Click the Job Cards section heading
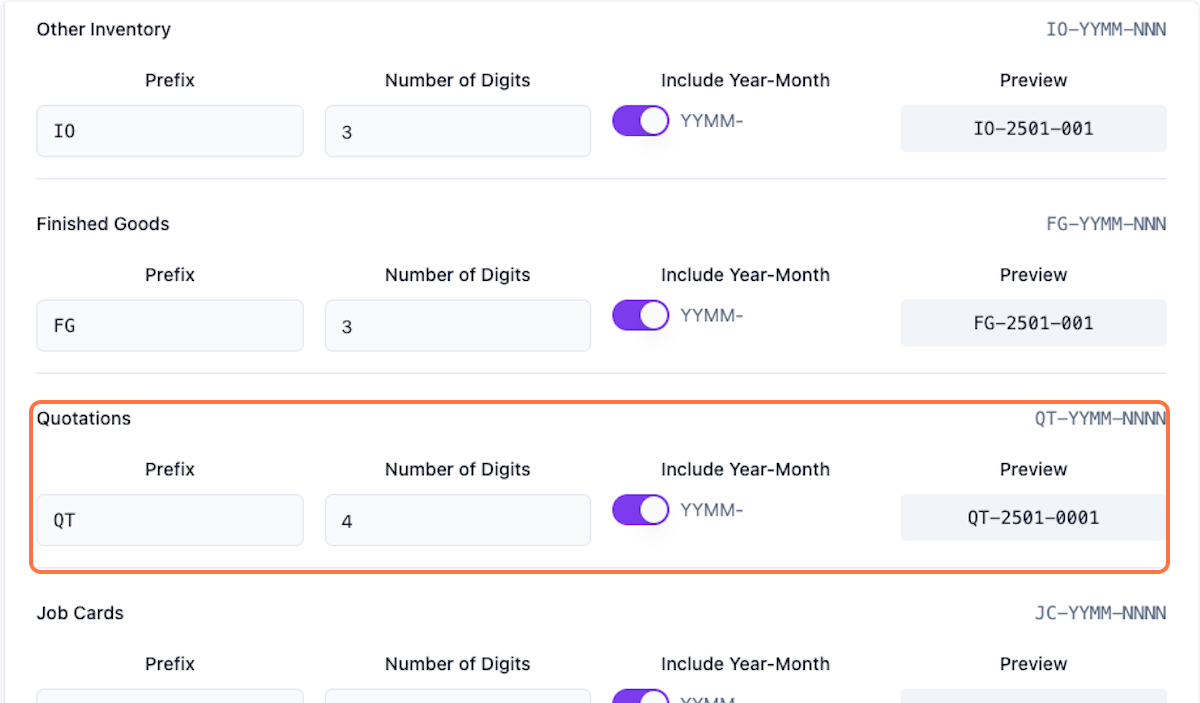 (x=80, y=613)
